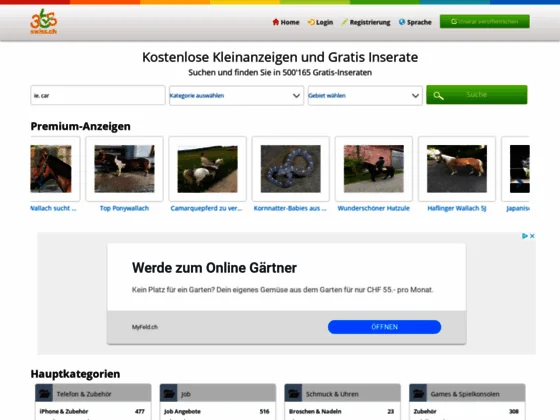
Task: Close the advertisement with X icon
Action: click(x=532, y=236)
